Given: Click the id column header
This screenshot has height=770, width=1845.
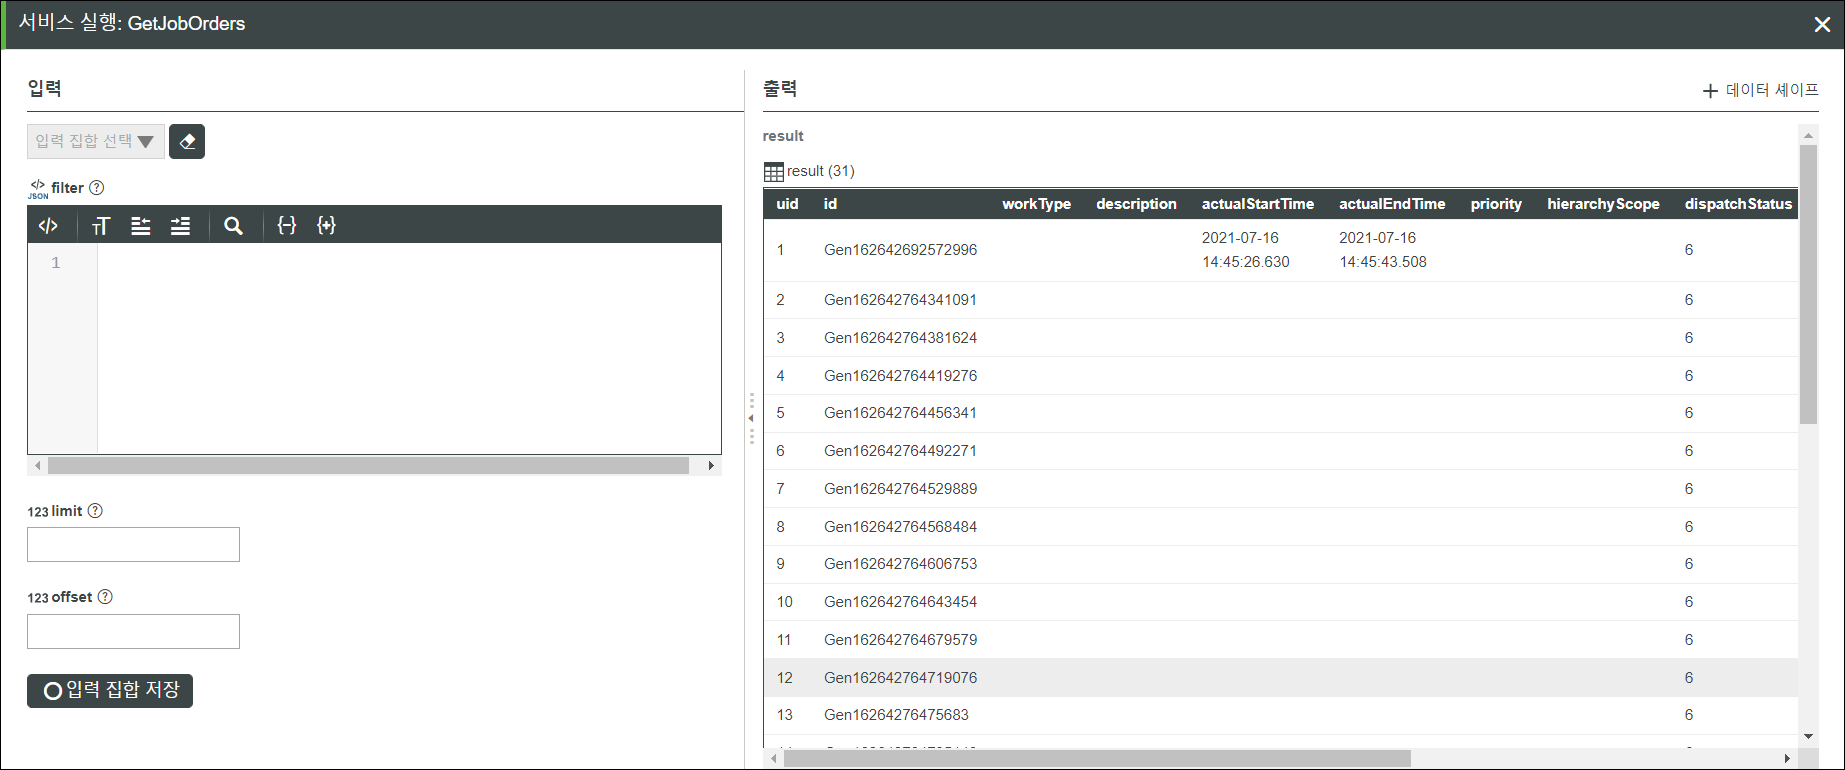Looking at the screenshot, I should point(830,204).
